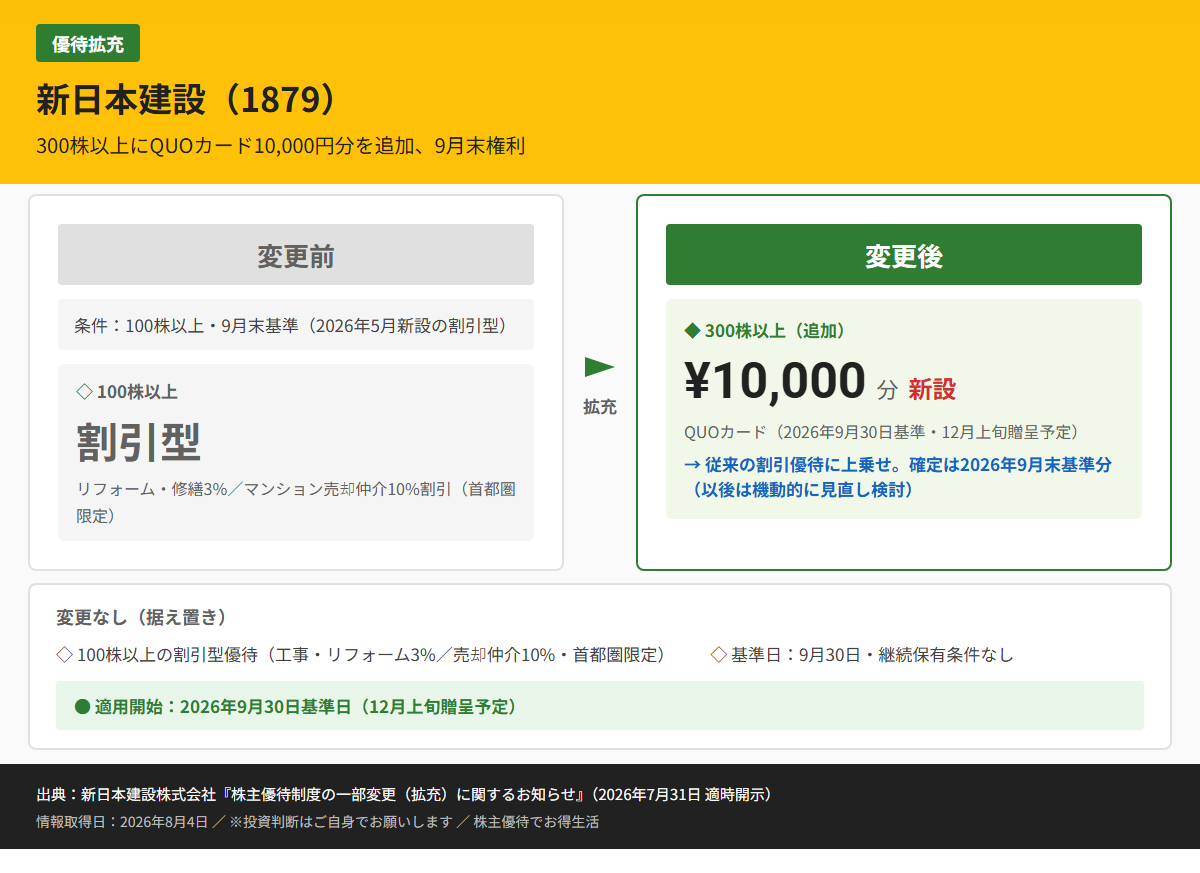
Task: Click the 優待拡充 green badge
Action: pyautogui.click(x=88, y=43)
